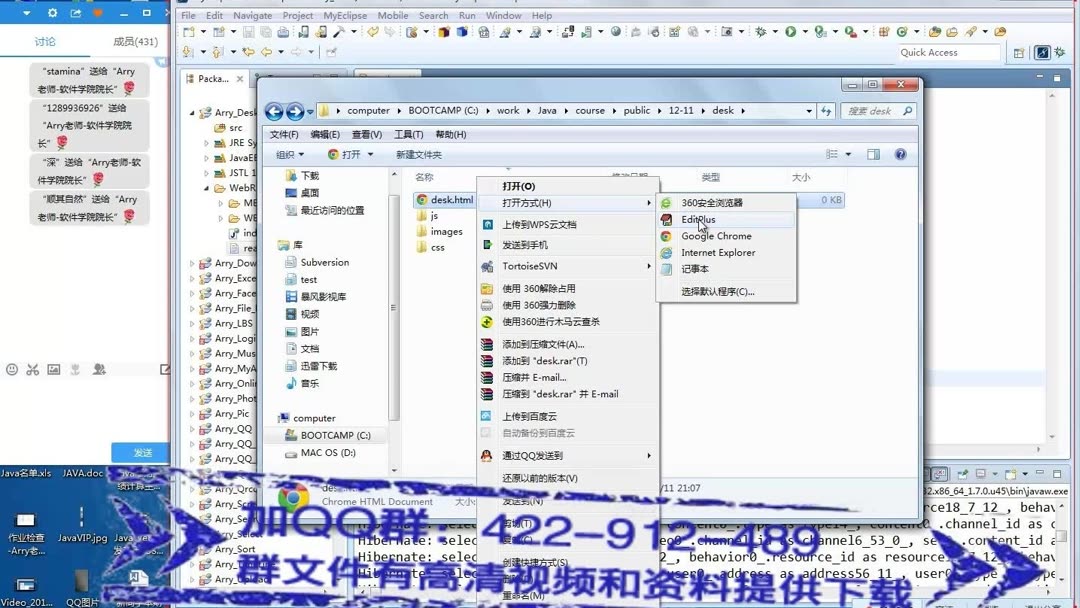
Task: Click the 新建文件夹 new folder button
Action: coord(420,154)
